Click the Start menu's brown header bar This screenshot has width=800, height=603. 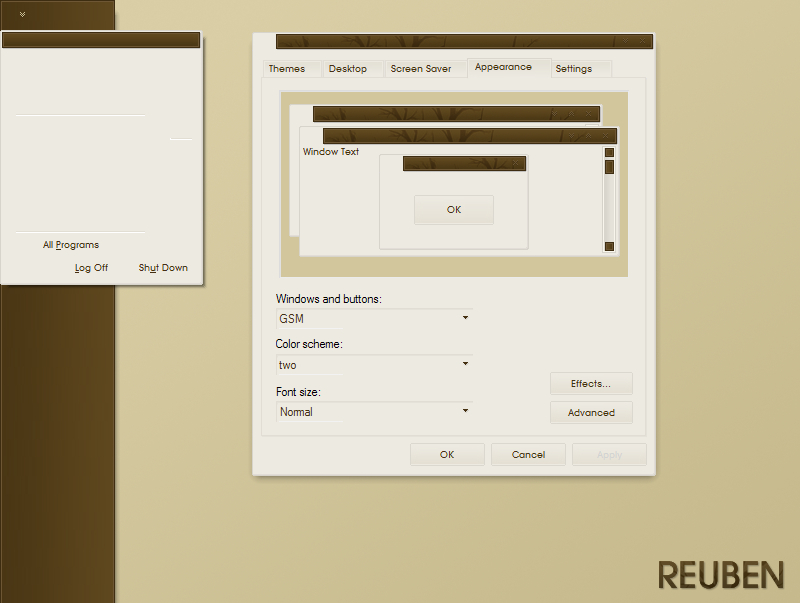(x=101, y=40)
